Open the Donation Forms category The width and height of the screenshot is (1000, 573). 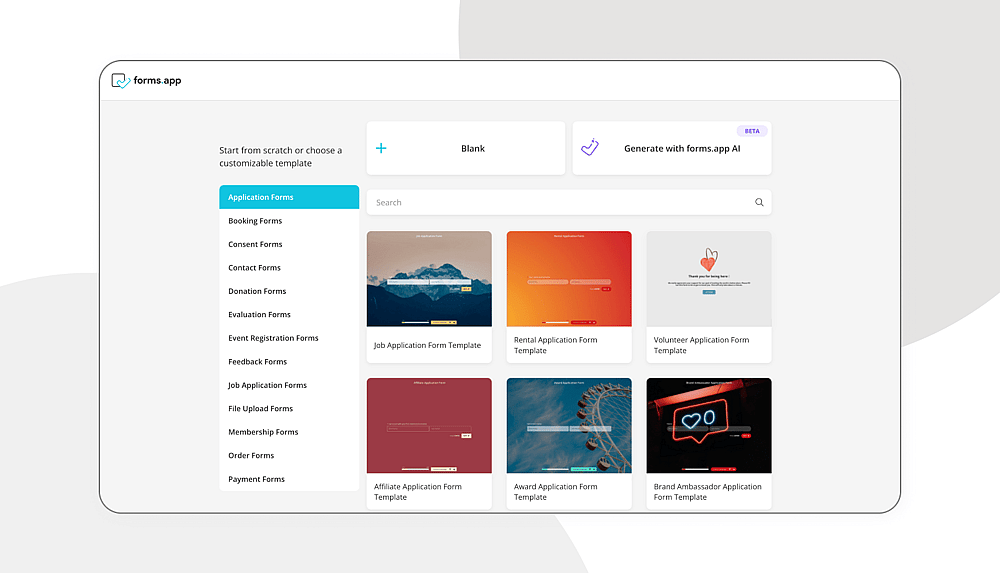[x=289, y=291]
